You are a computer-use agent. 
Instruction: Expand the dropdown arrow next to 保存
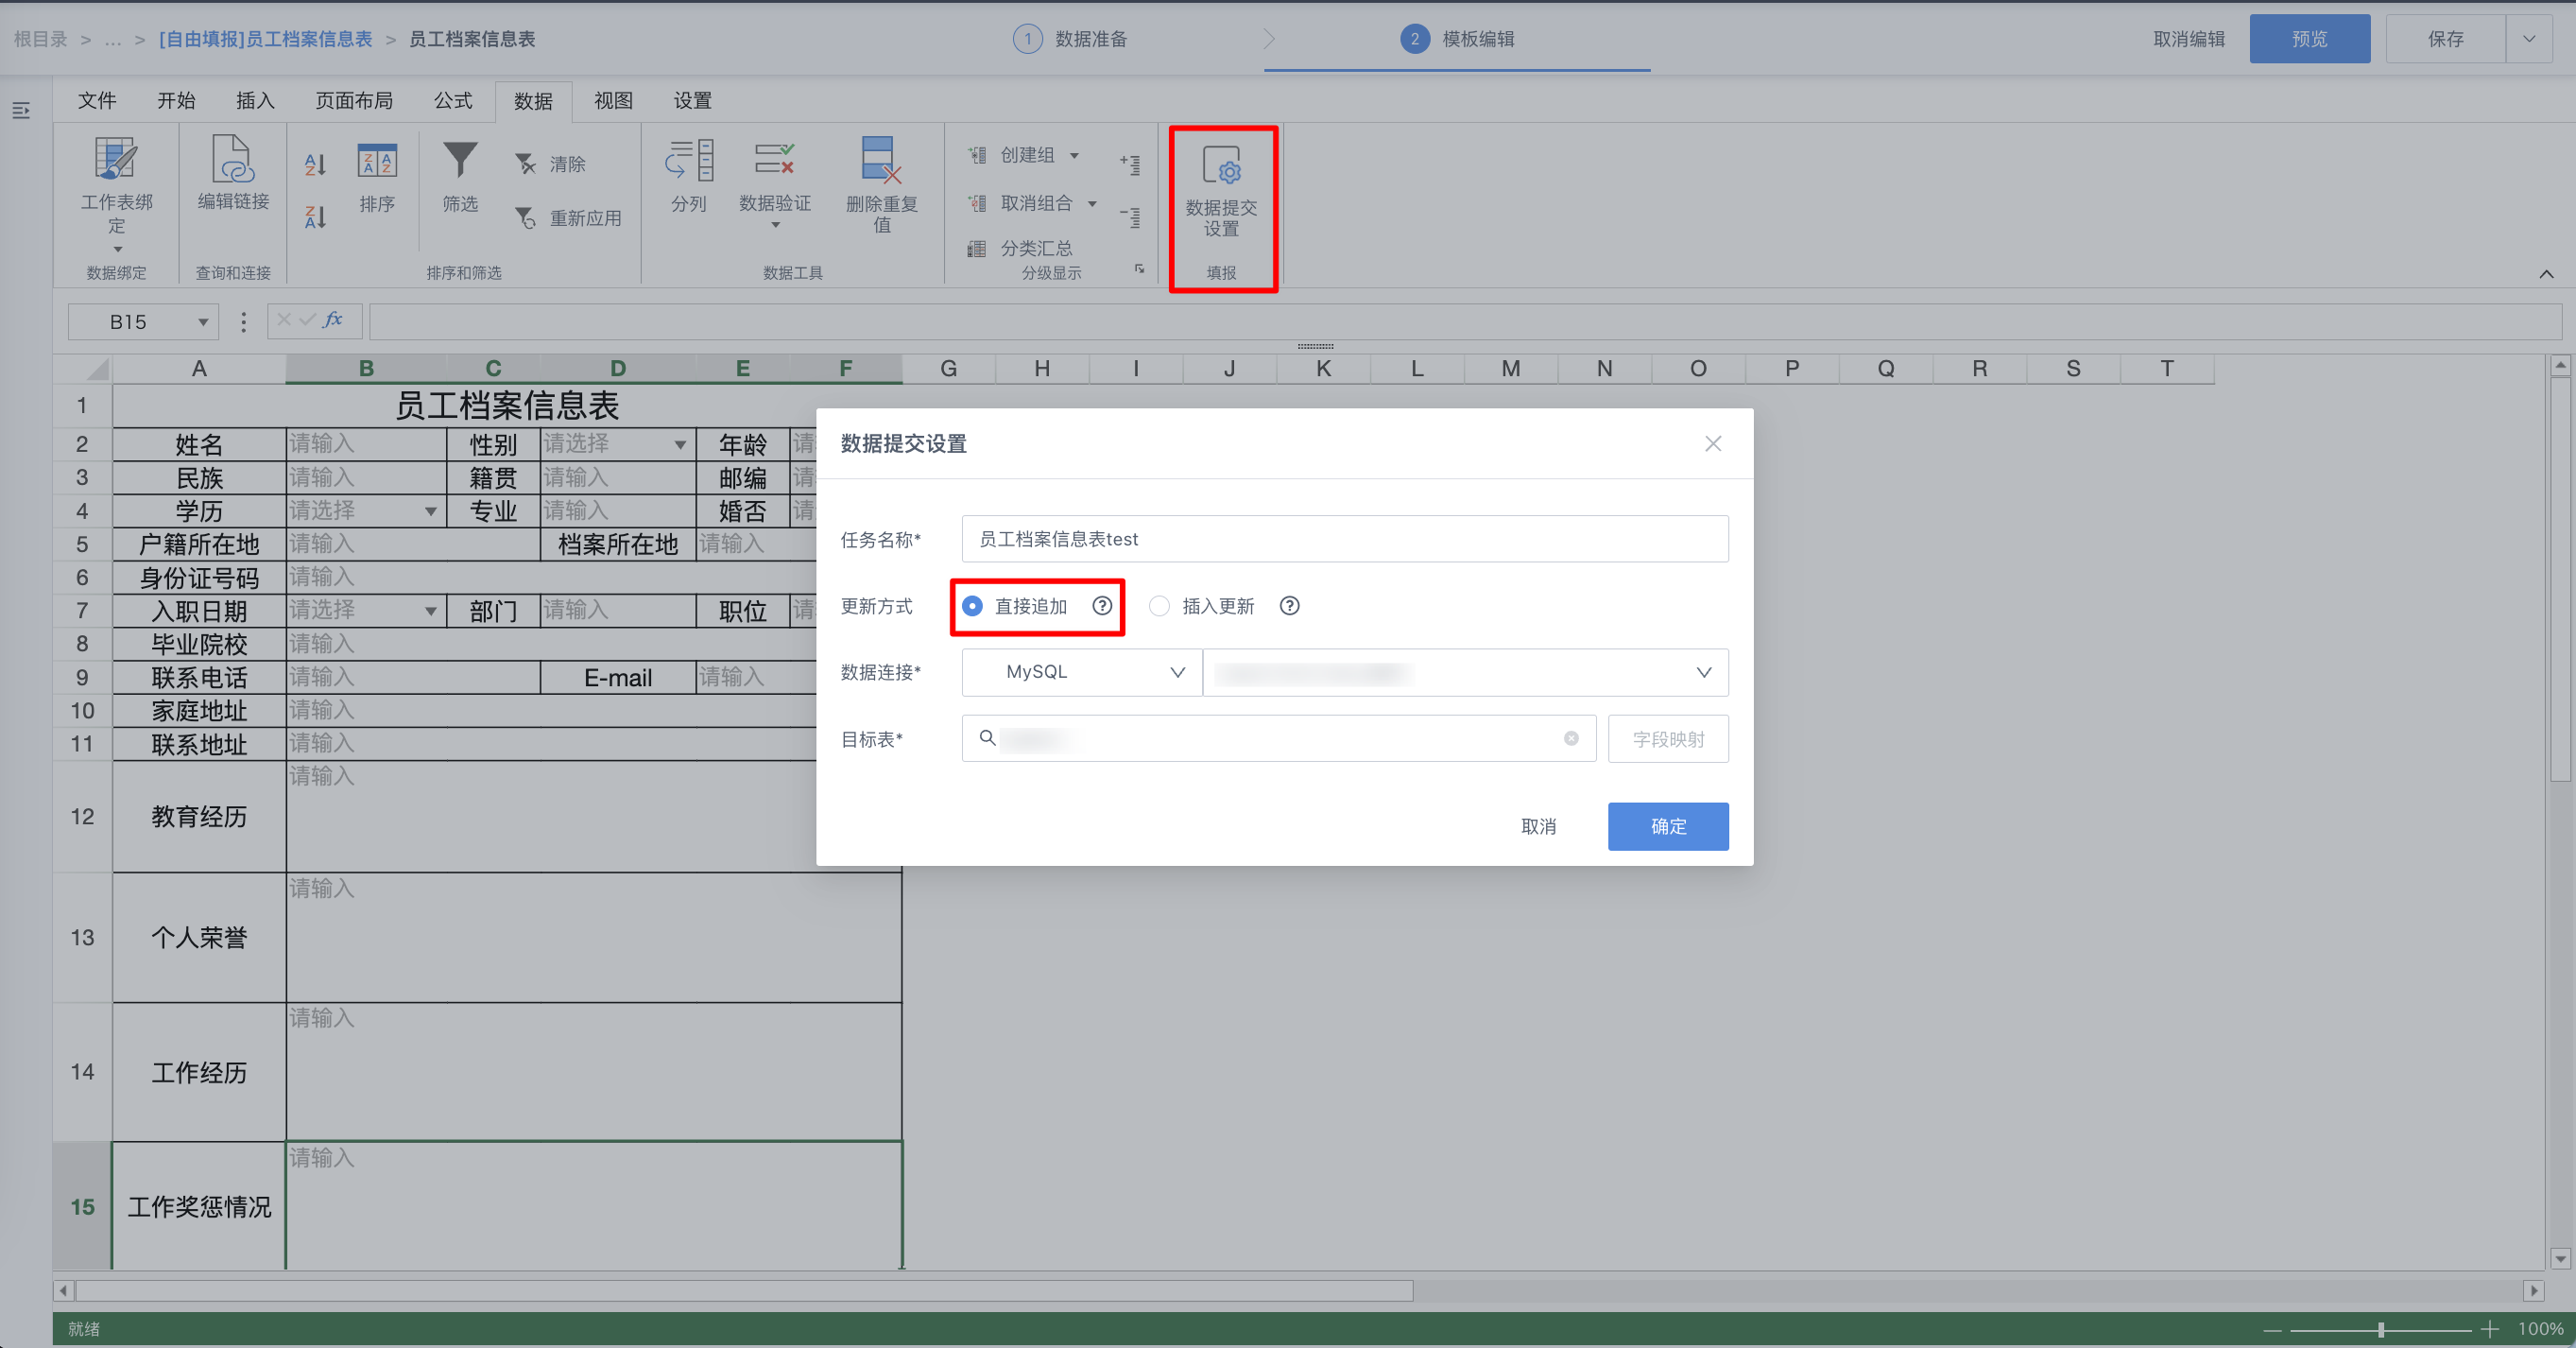[x=2529, y=39]
